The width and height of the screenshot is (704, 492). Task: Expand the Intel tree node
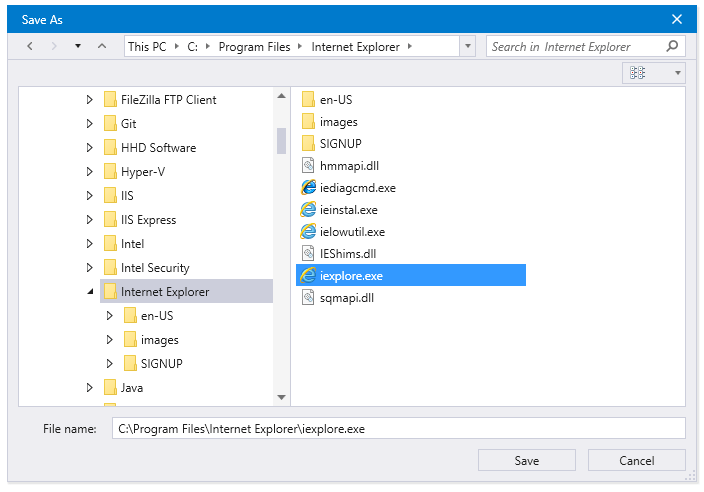pyautogui.click(x=89, y=244)
